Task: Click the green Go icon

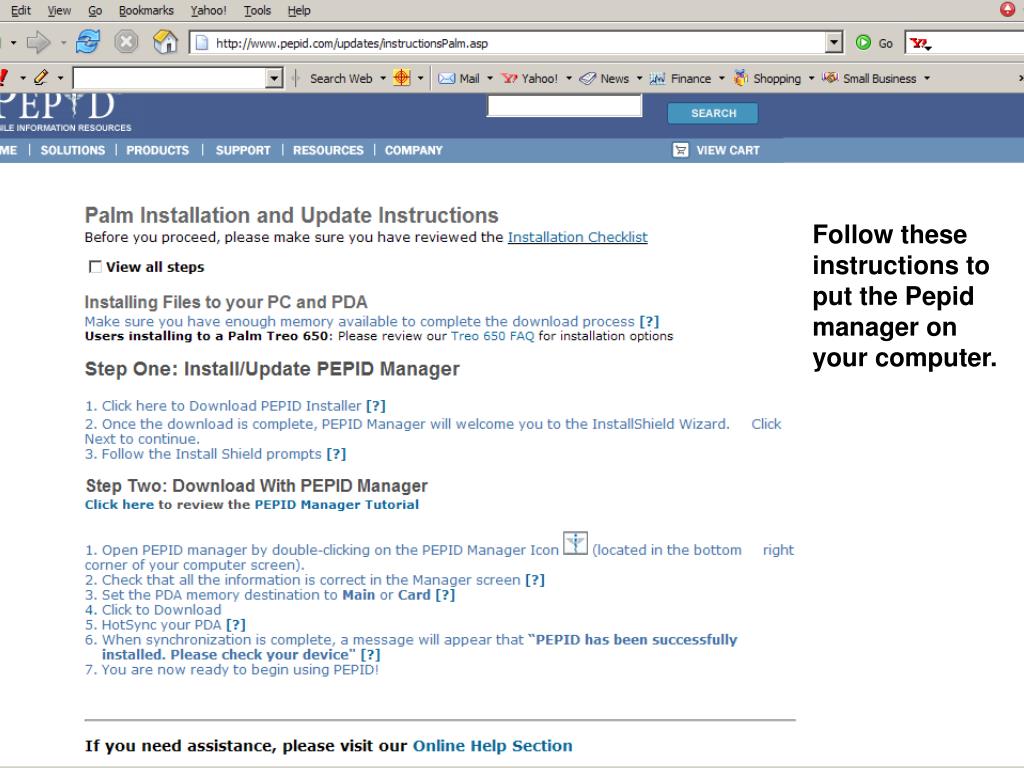Action: (x=863, y=43)
